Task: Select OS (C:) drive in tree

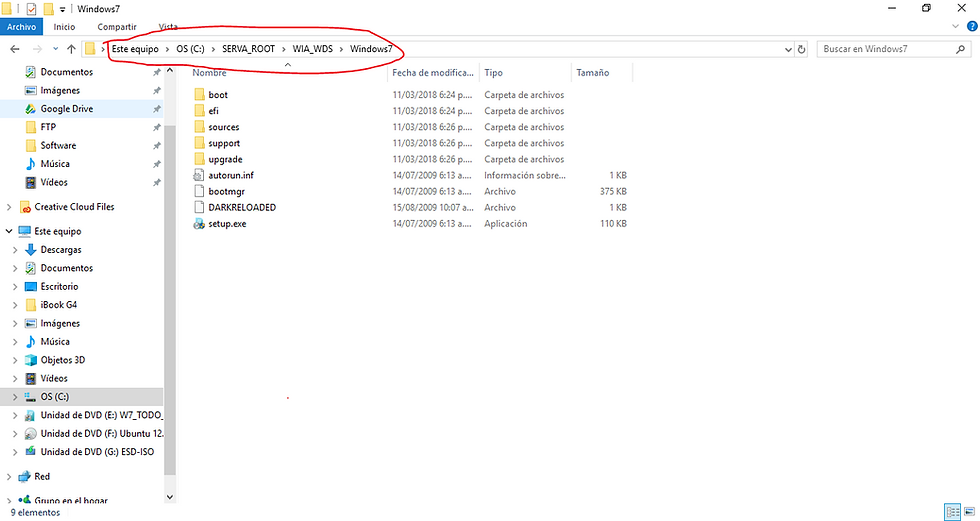Action: click(54, 397)
